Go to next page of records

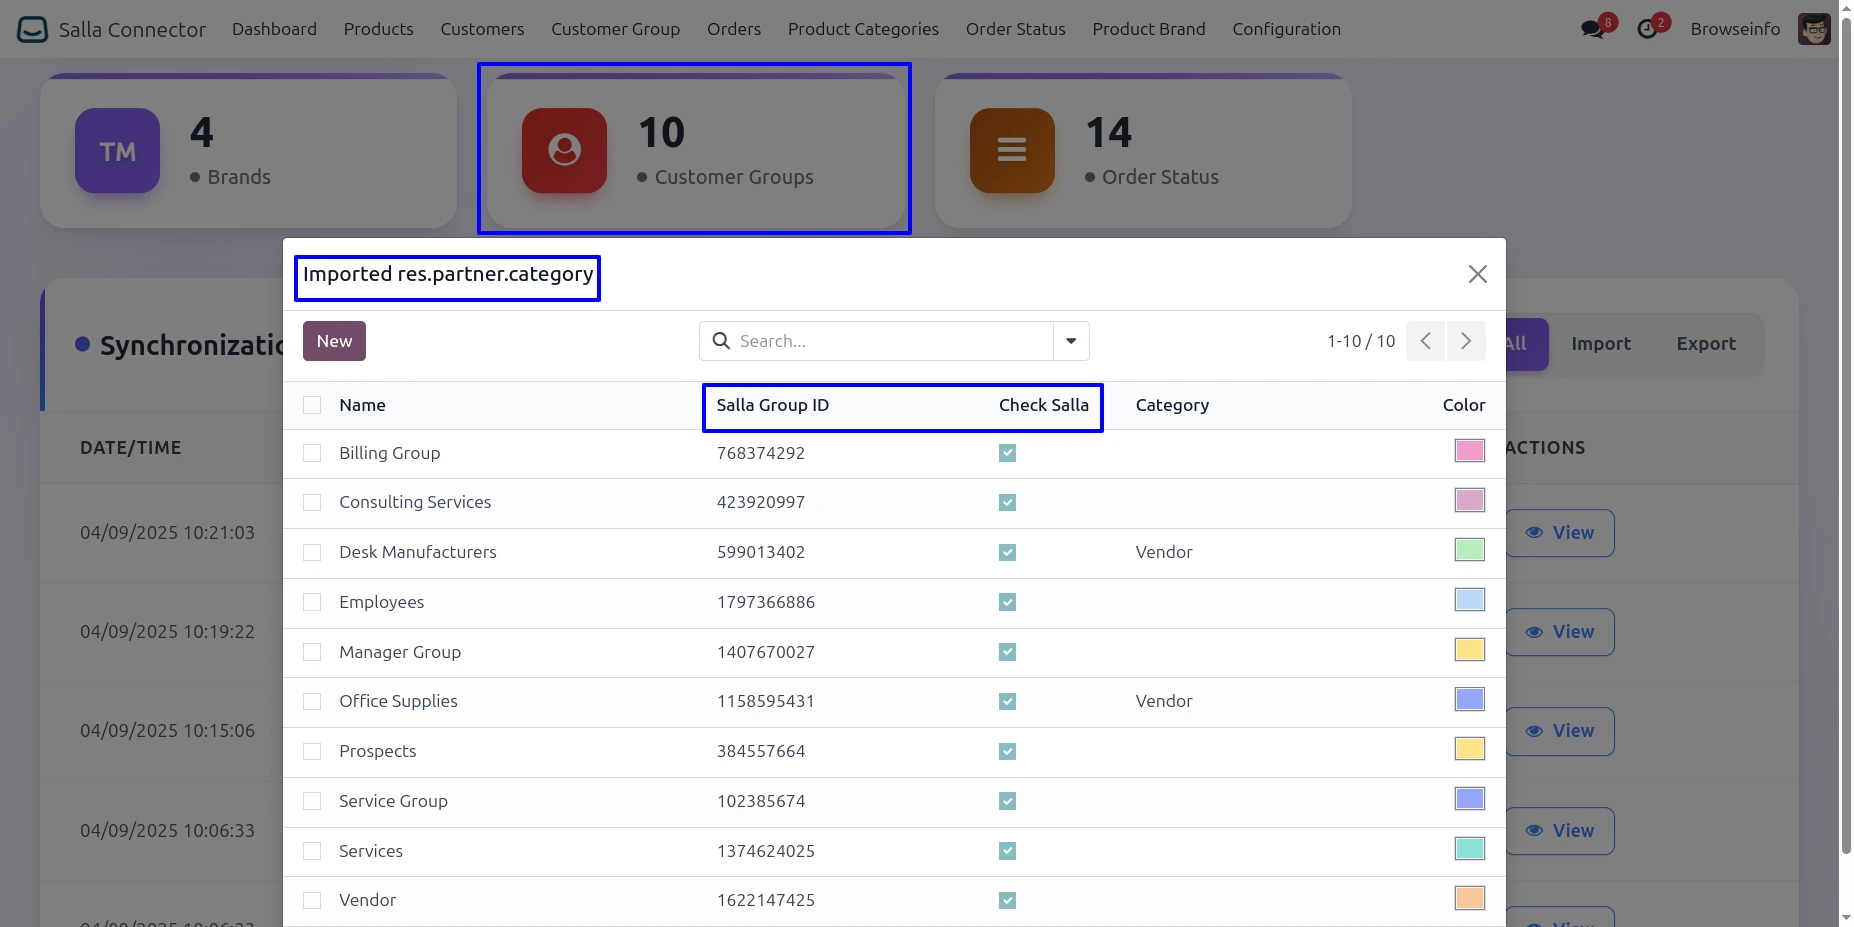pos(1465,341)
